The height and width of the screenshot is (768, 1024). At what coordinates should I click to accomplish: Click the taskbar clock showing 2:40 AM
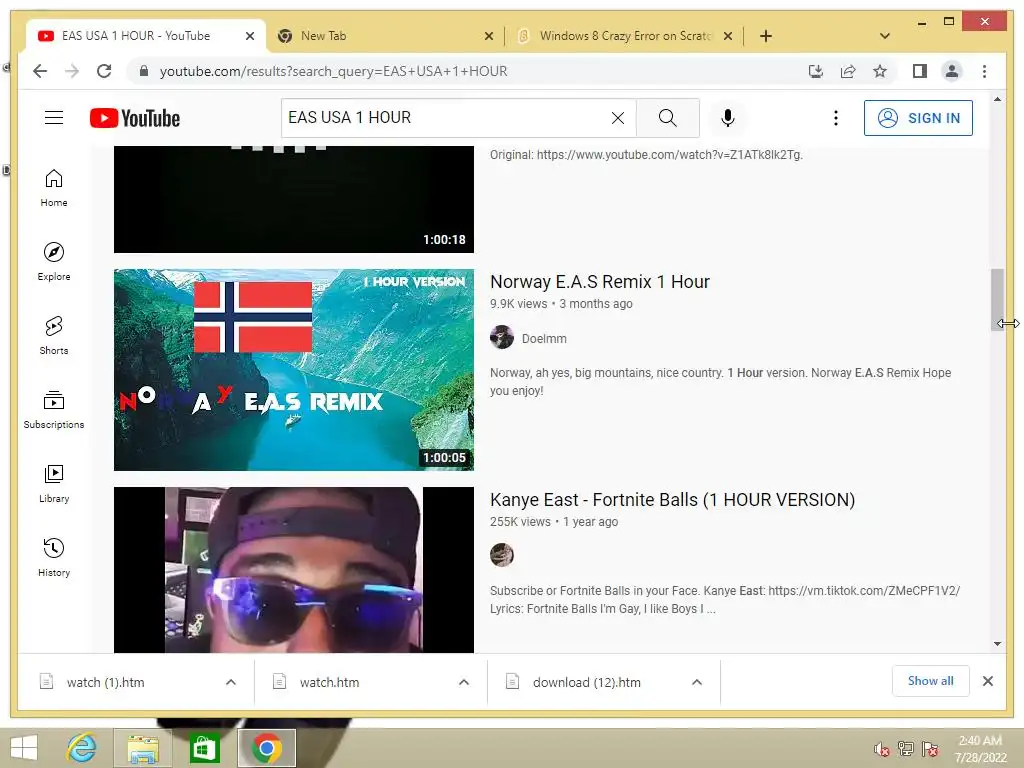(x=980, y=749)
